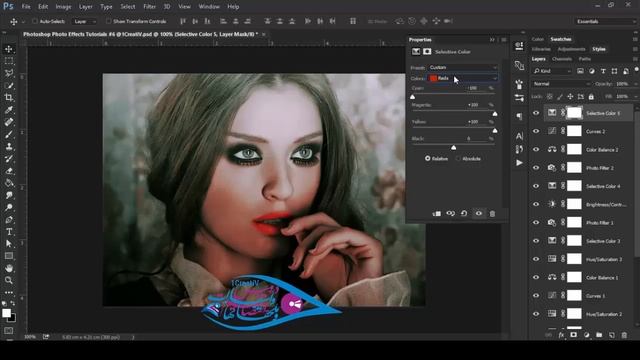Select the Horizontal Type tool

tap(9, 232)
